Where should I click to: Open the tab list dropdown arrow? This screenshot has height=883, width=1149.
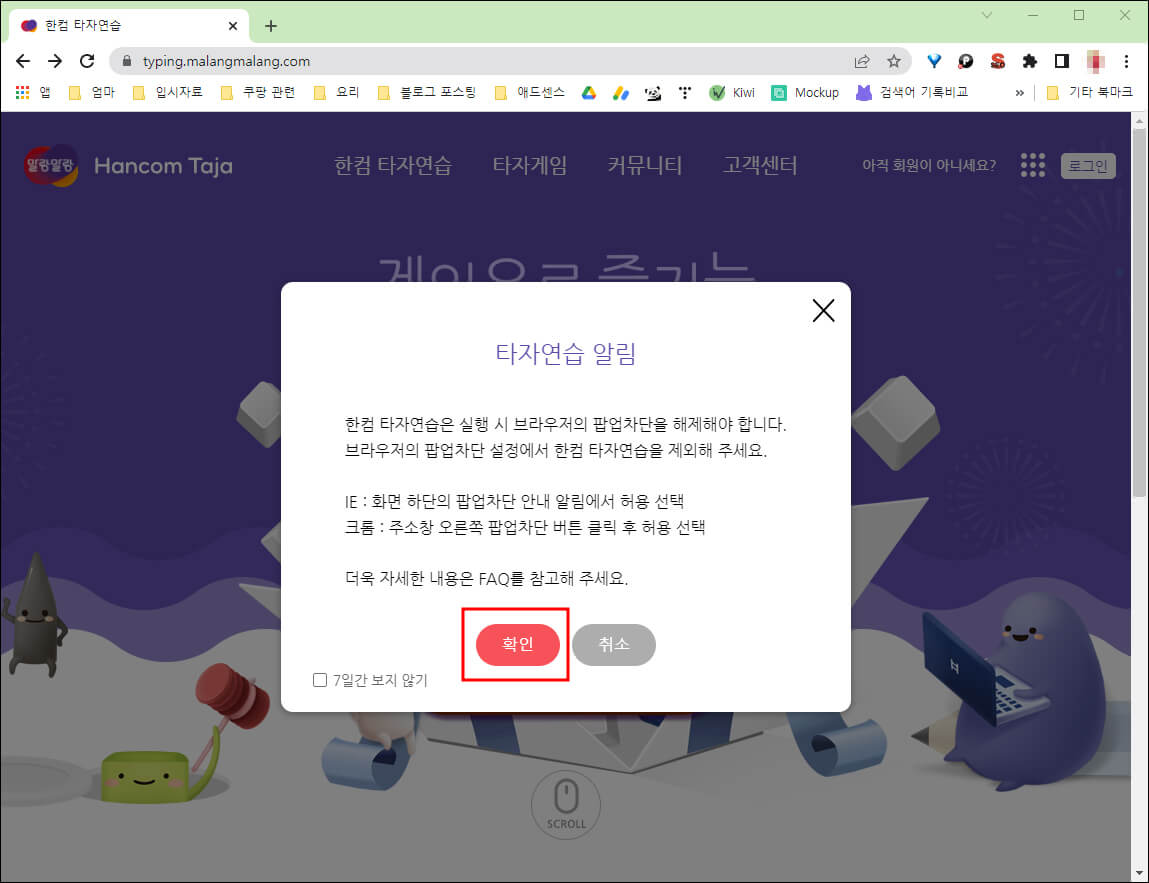click(987, 15)
